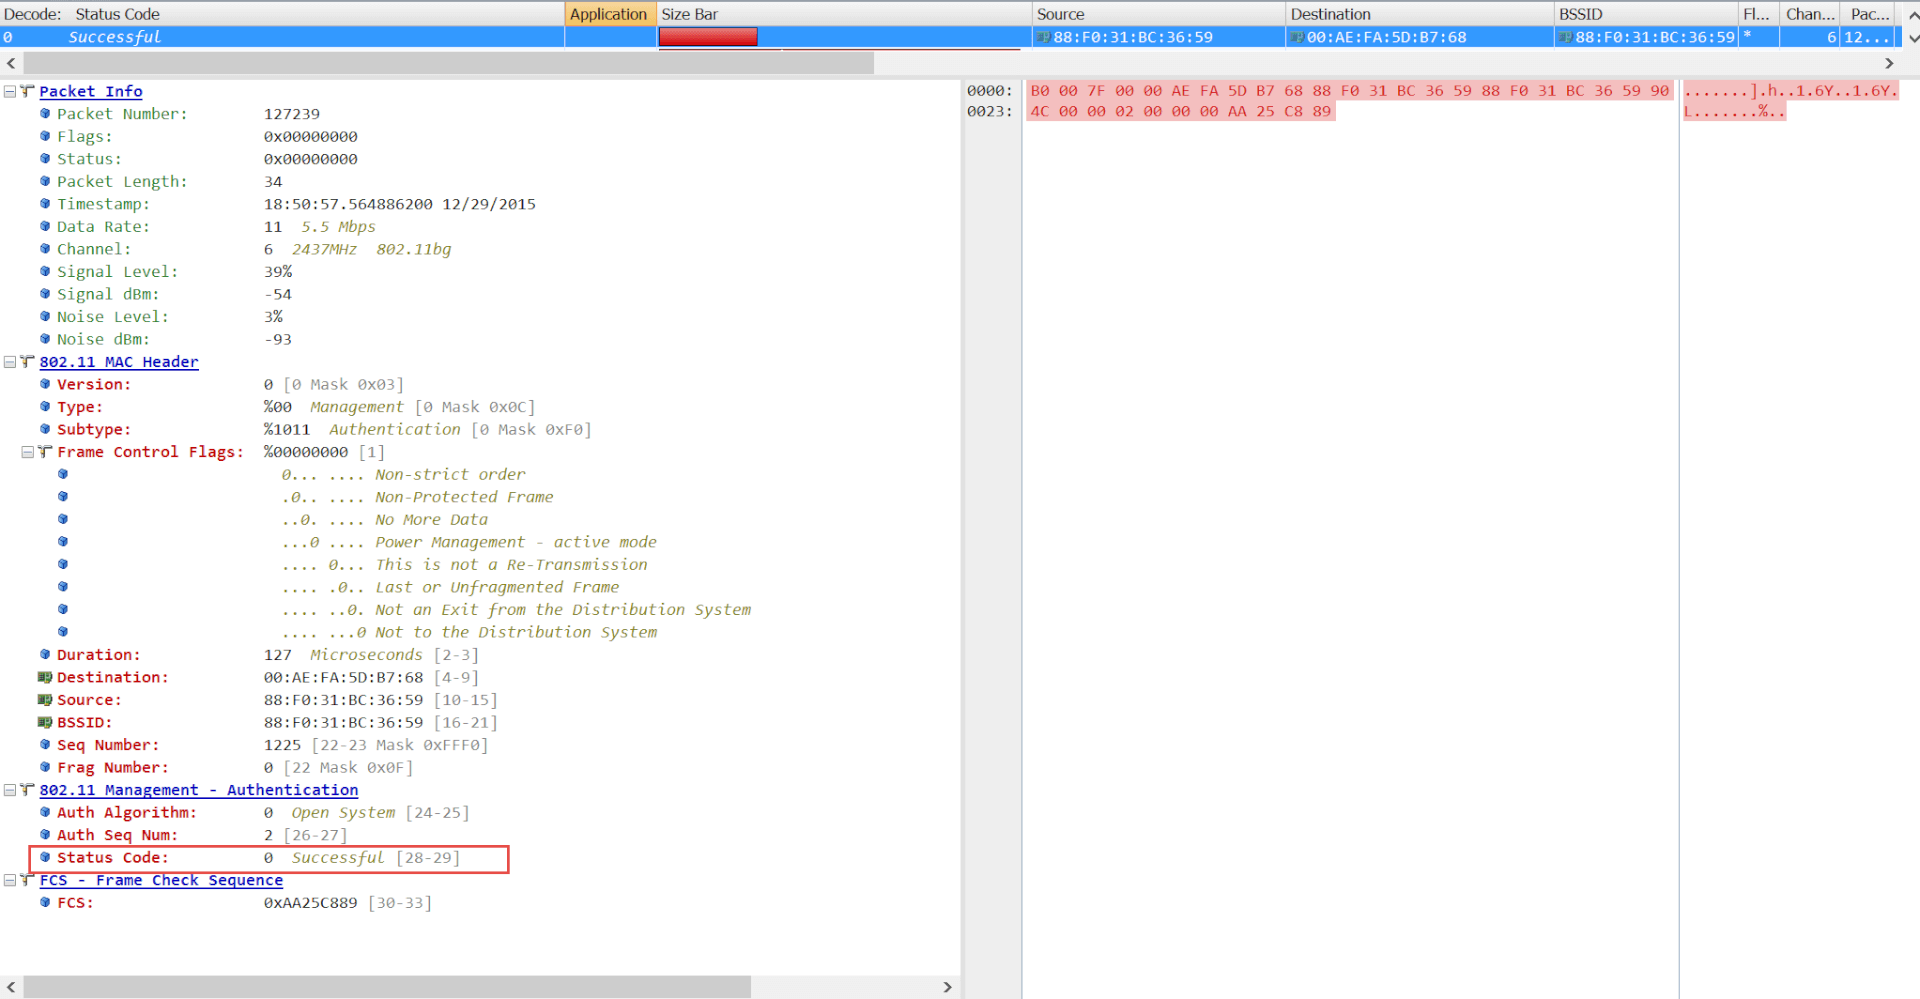Viewport: 1920px width, 999px height.
Task: Click the icon beside the Source field
Action: click(44, 700)
